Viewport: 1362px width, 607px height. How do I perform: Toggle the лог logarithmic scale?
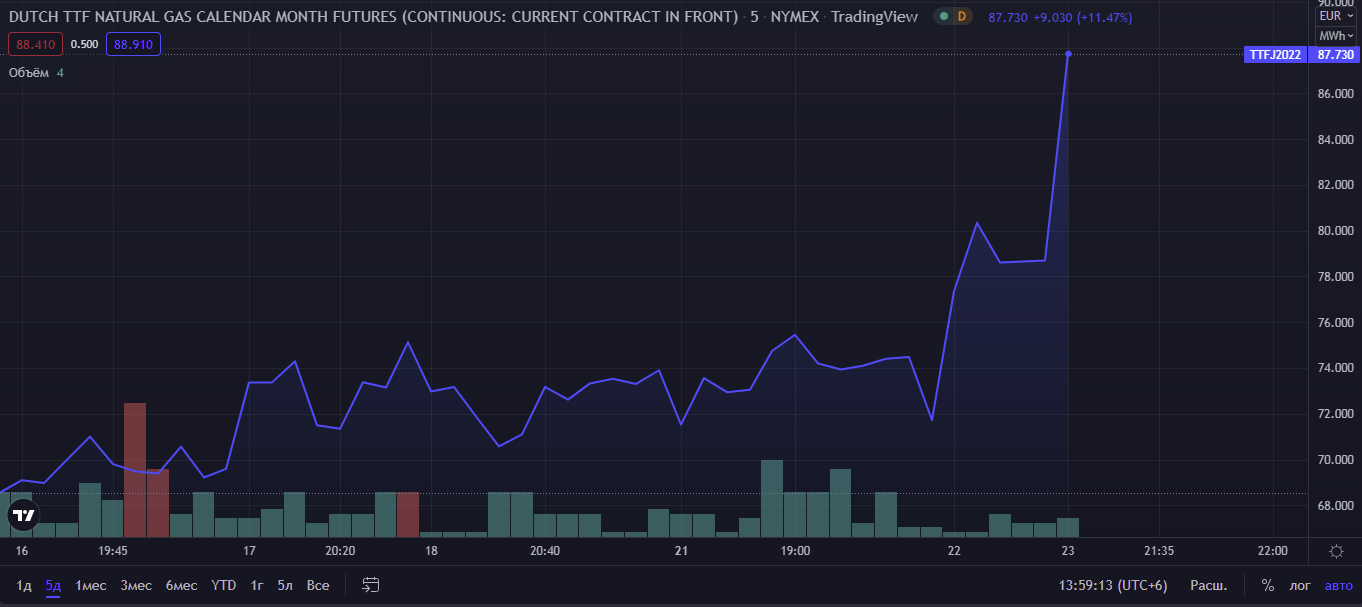[1300, 585]
